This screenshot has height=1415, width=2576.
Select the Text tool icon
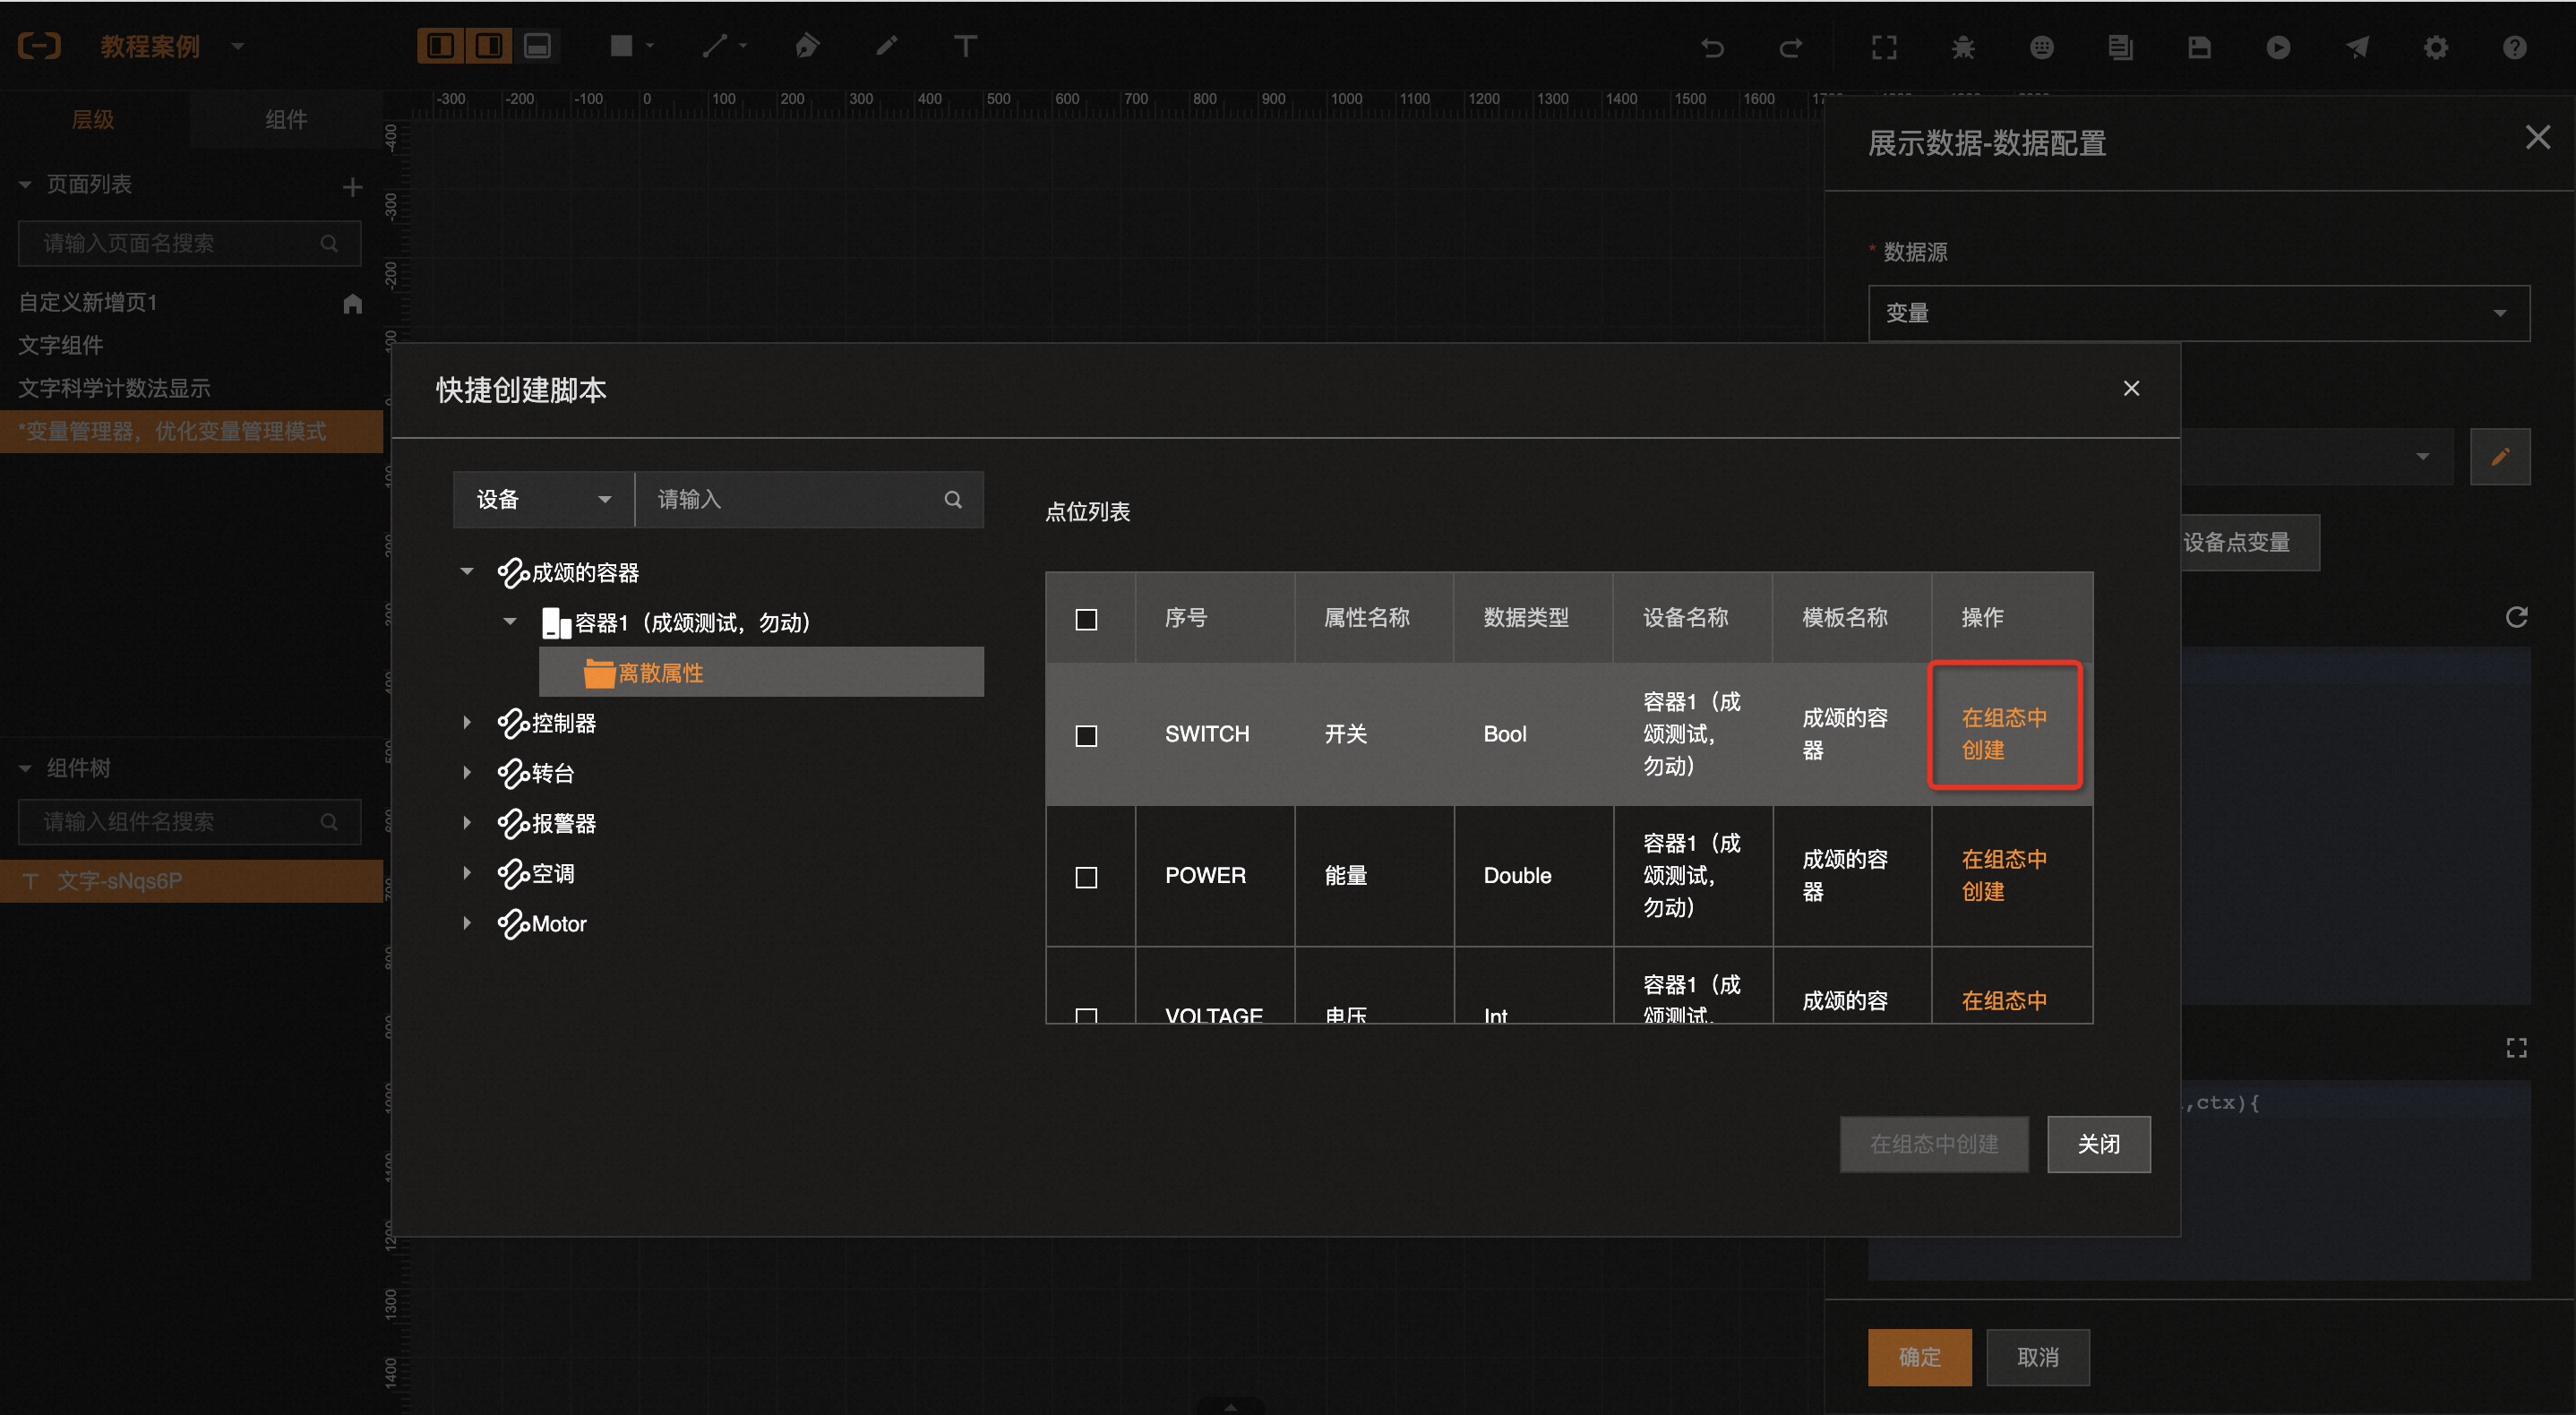pos(964,46)
